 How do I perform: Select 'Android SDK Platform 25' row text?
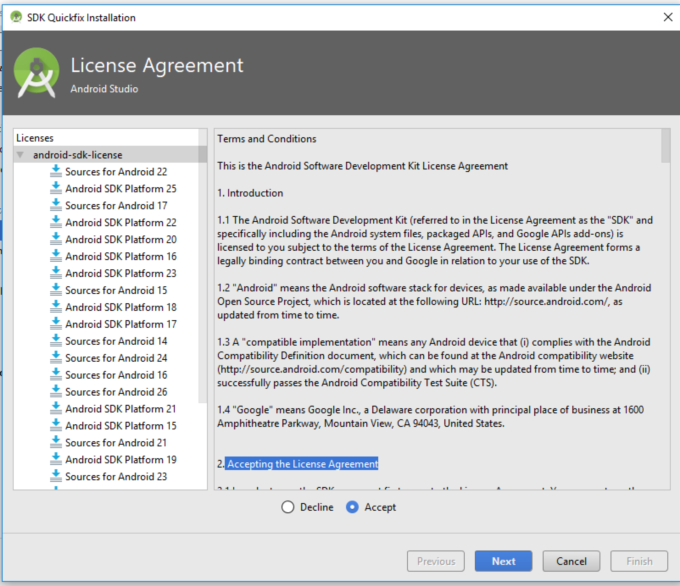click(121, 189)
